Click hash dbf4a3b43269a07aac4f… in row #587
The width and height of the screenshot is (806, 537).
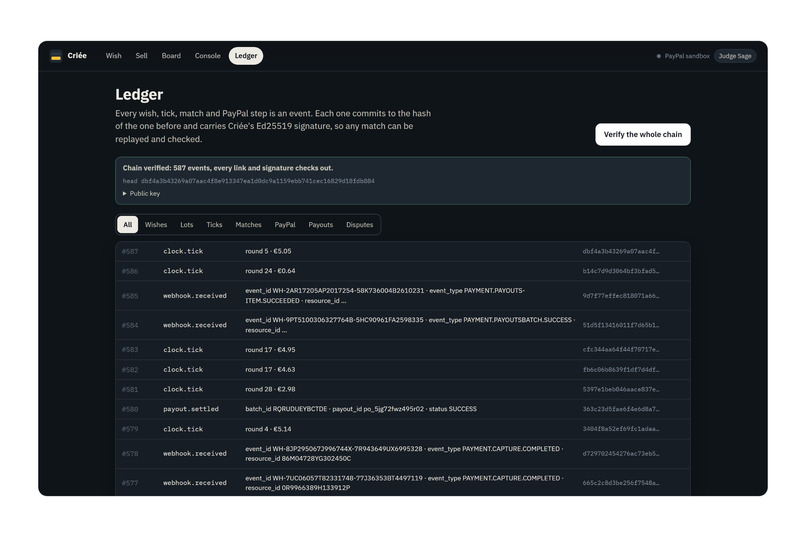(620, 251)
